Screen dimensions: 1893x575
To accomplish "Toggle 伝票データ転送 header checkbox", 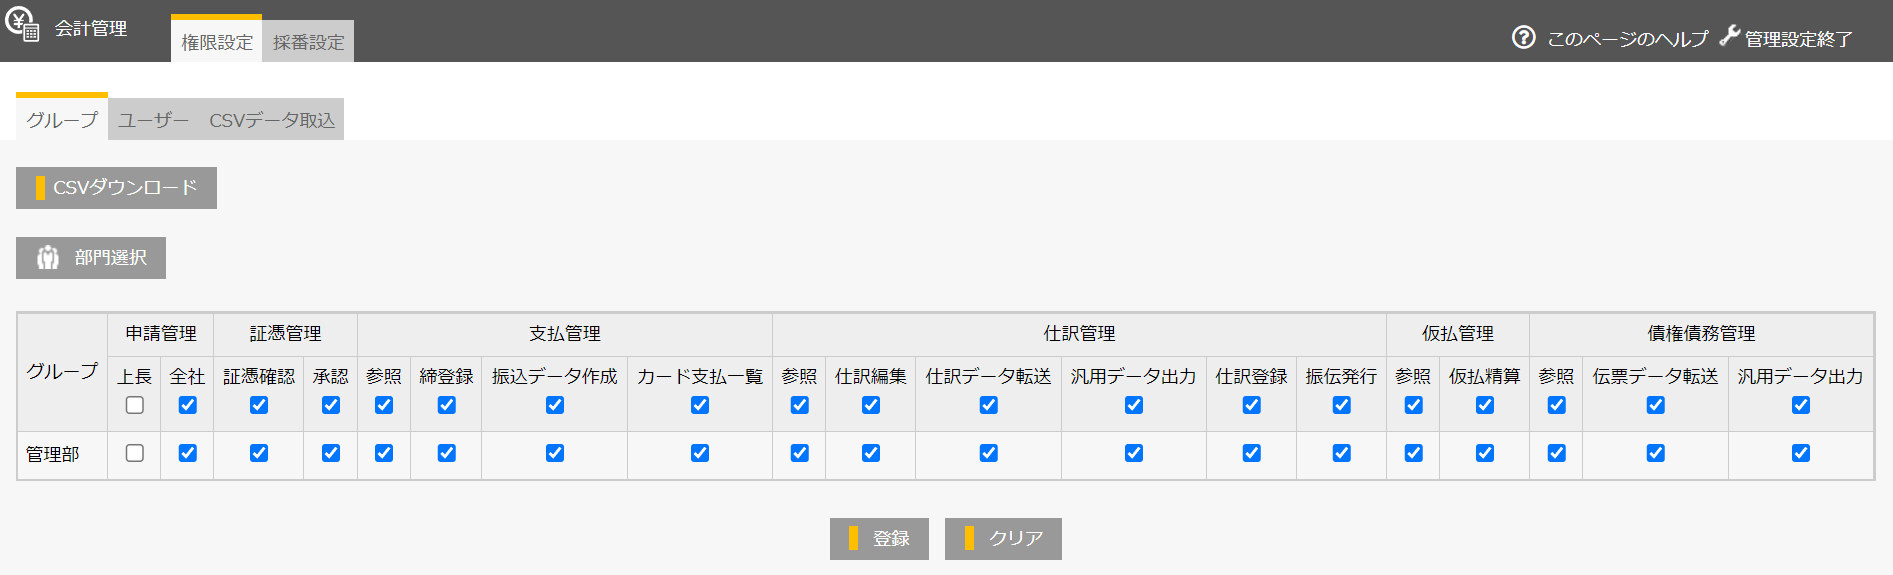I will coord(1656,405).
